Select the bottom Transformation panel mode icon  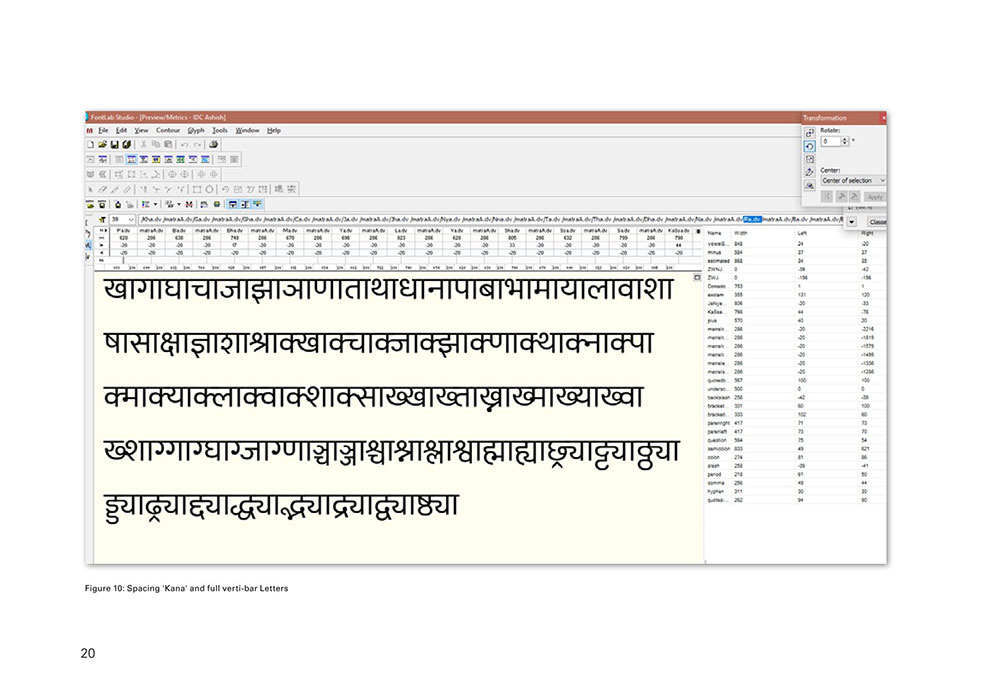[x=809, y=186]
